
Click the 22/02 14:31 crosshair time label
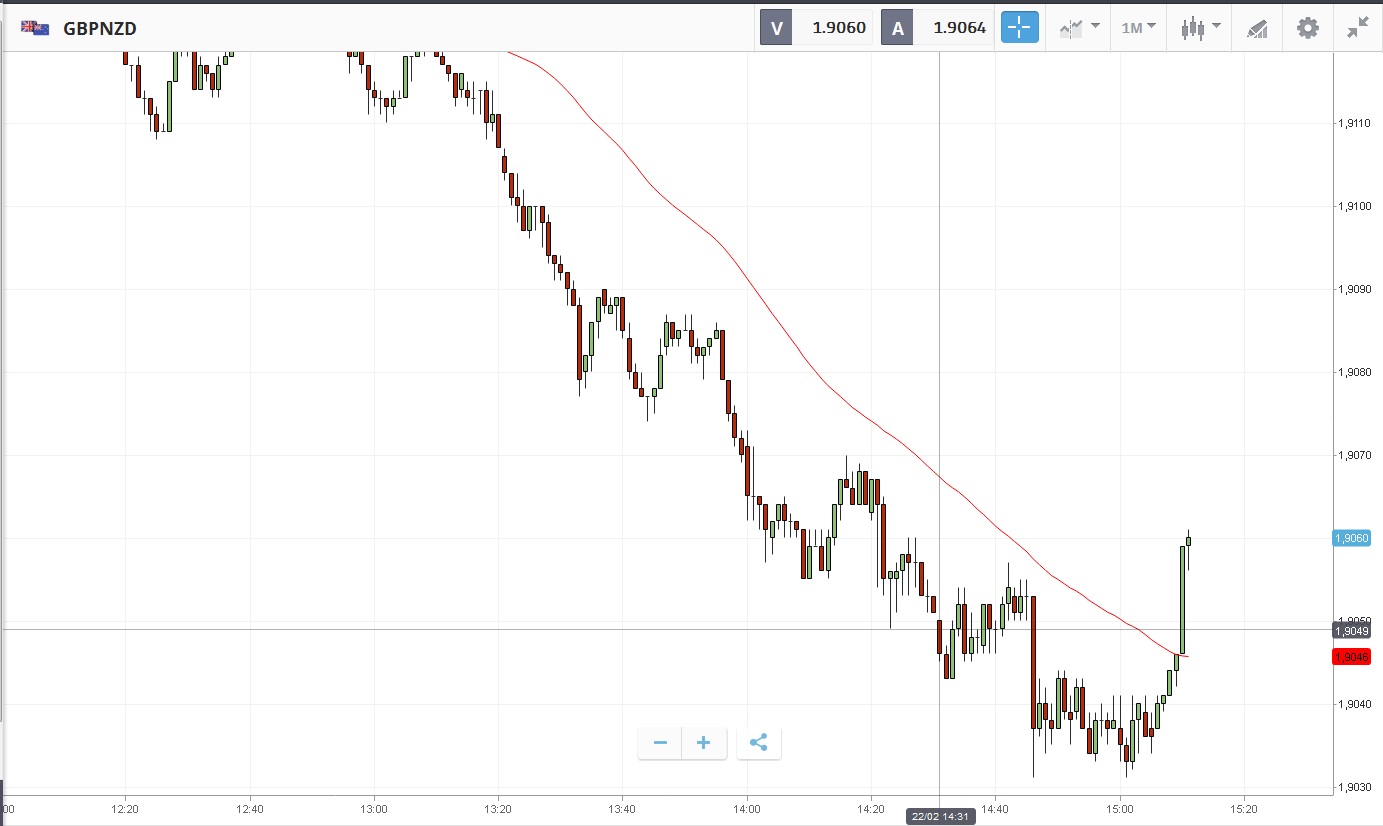[939, 816]
